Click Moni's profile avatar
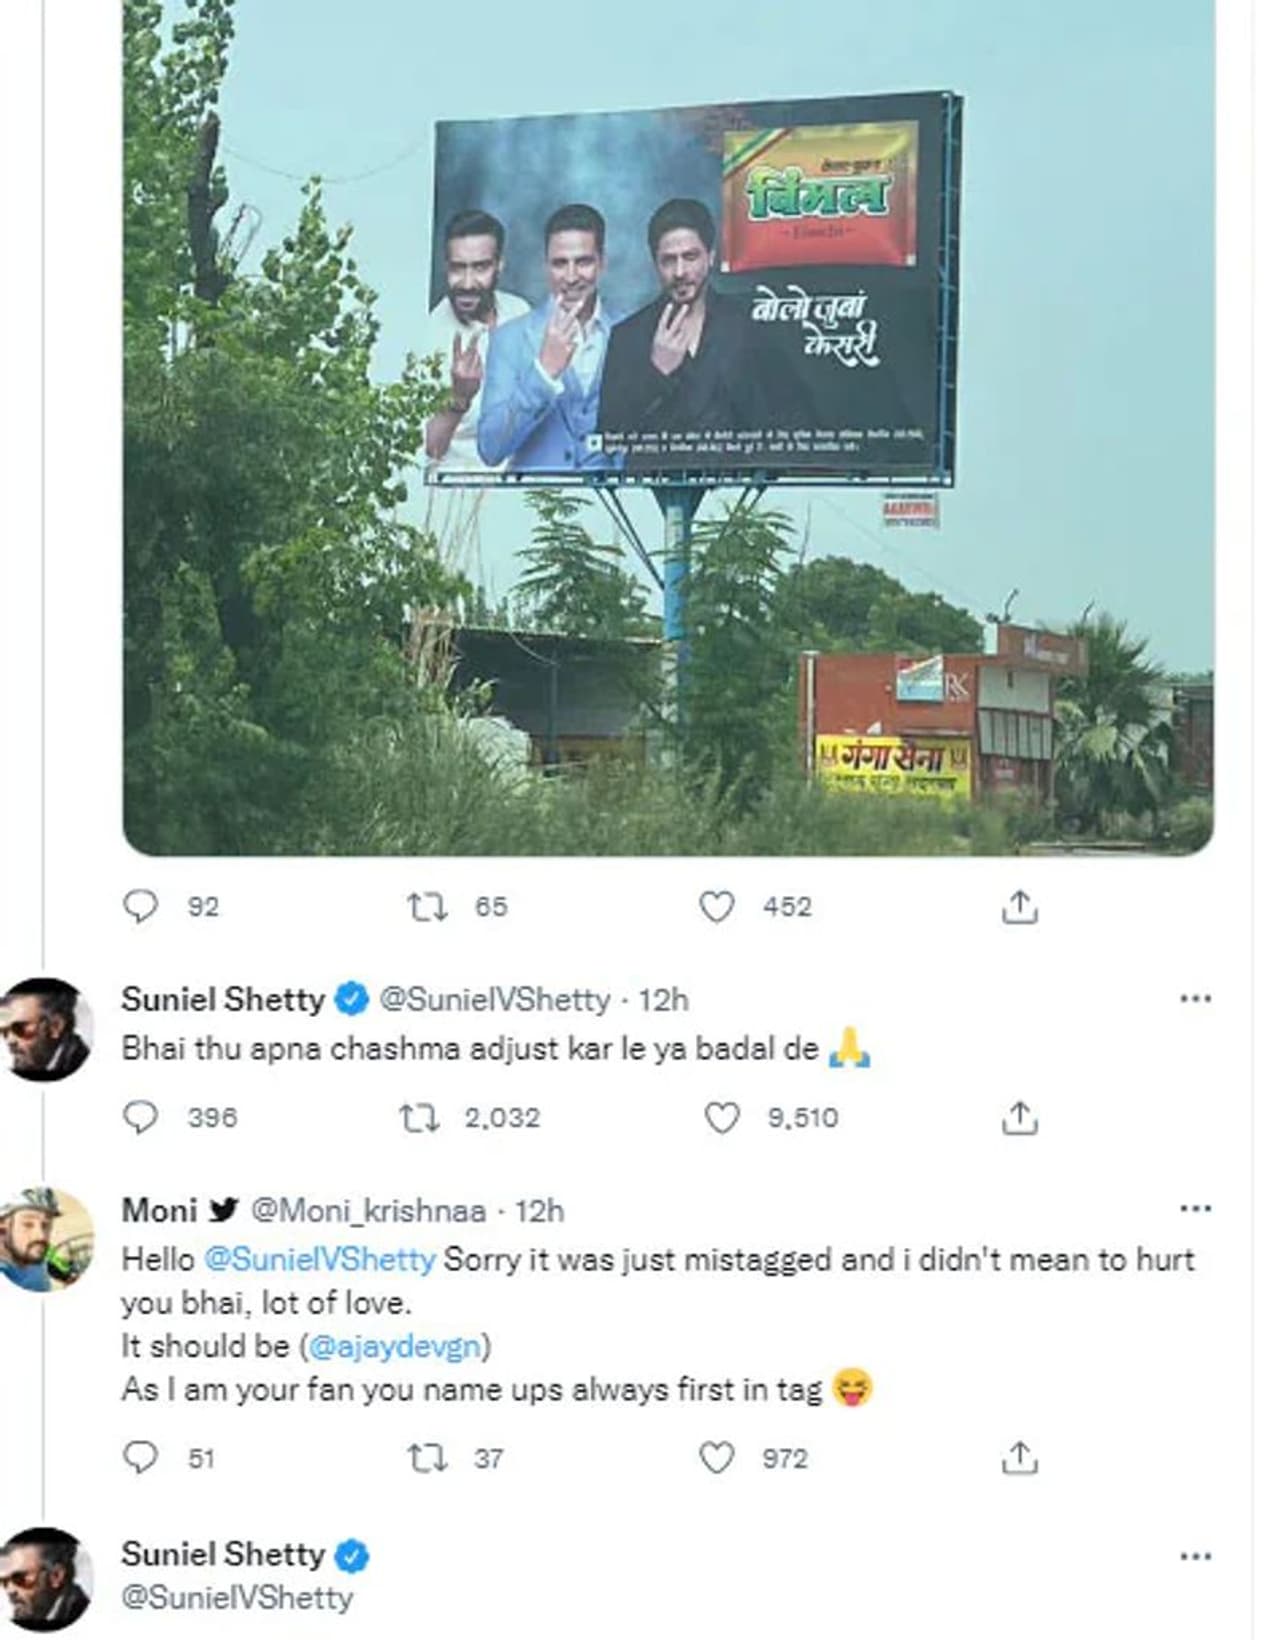The width and height of the screenshot is (1280, 1640). point(47,1239)
